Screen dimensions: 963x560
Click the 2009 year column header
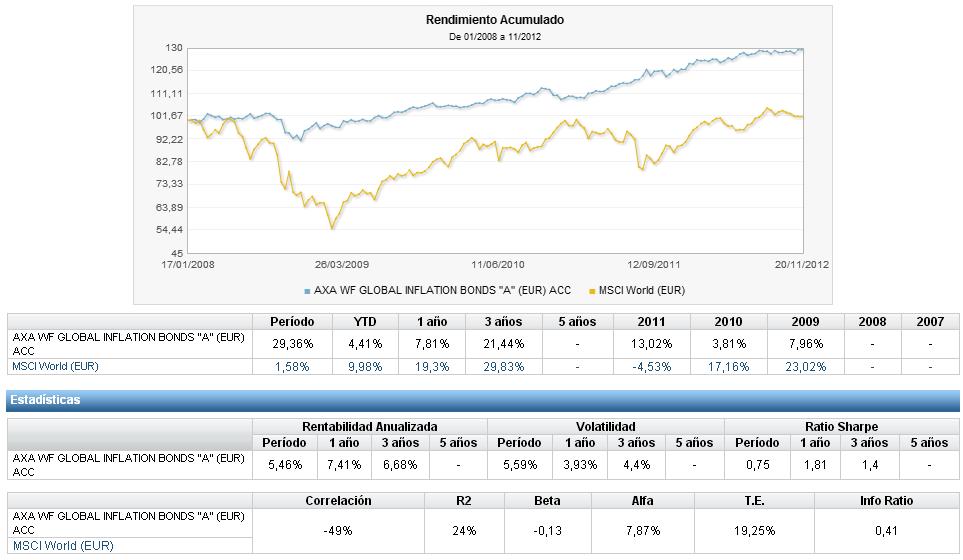(805, 322)
